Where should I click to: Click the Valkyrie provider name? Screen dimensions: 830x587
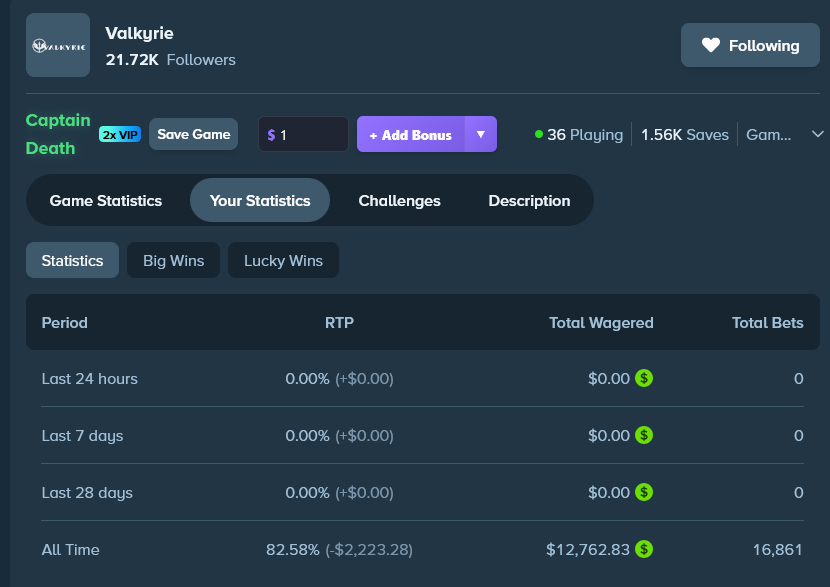coord(139,33)
